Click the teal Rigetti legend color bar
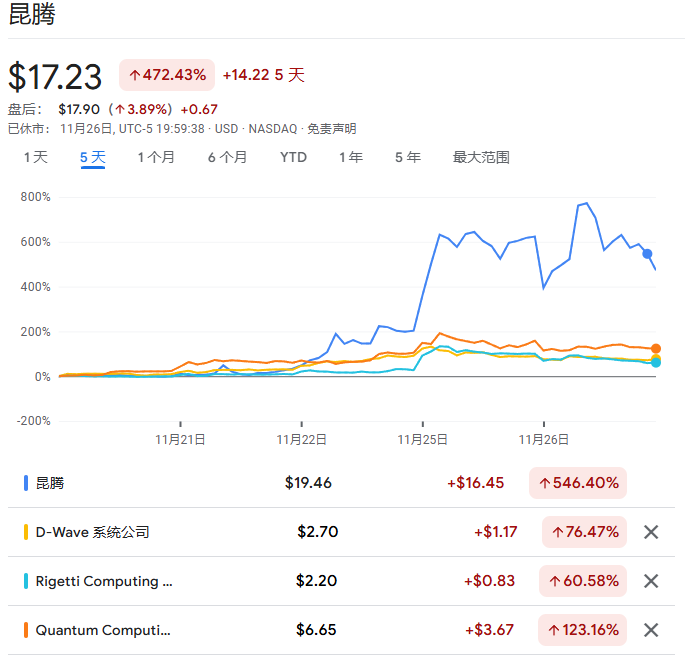The width and height of the screenshot is (685, 657). (26, 581)
